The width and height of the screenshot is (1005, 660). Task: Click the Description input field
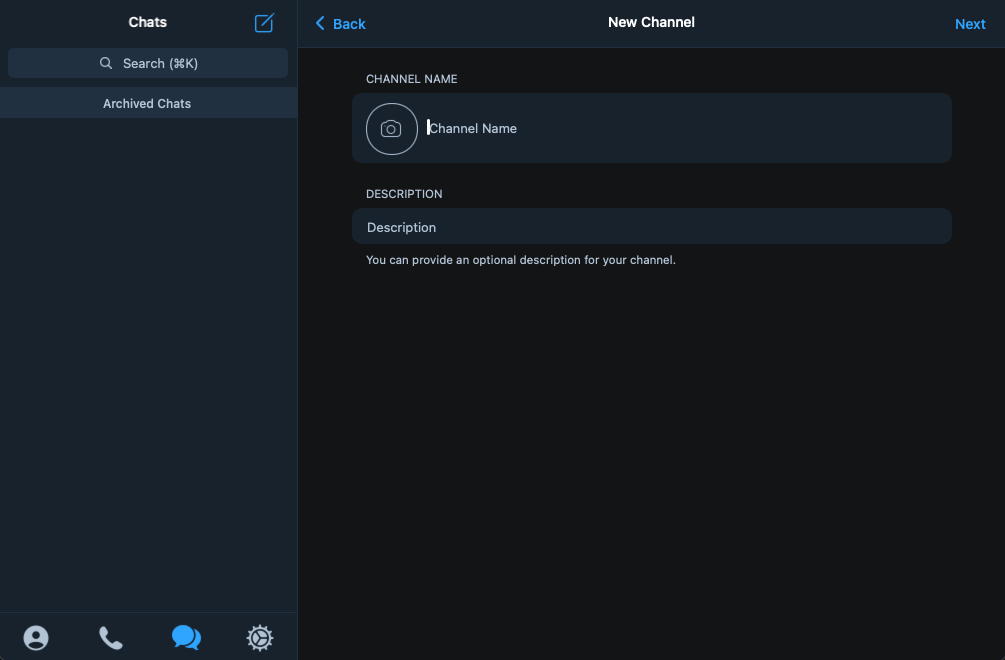pos(650,226)
